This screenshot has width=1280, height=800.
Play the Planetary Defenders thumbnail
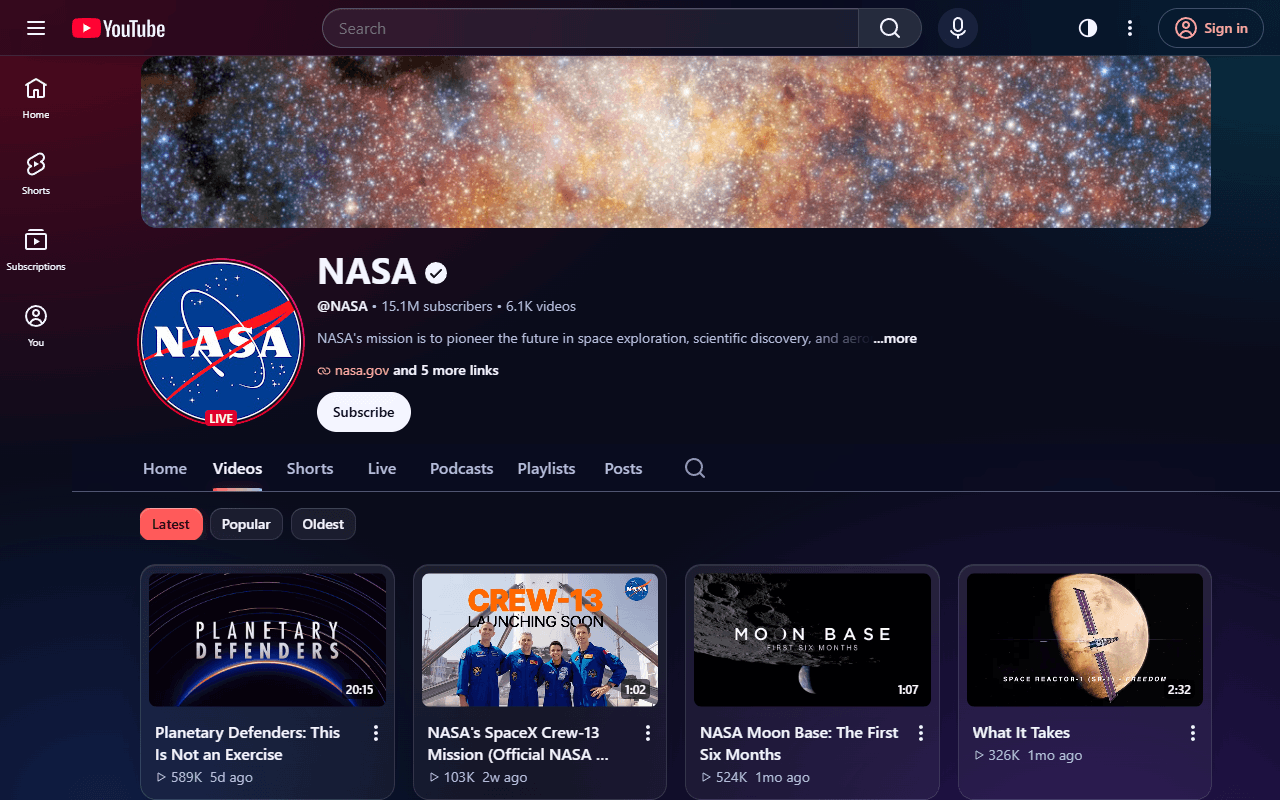pos(268,640)
